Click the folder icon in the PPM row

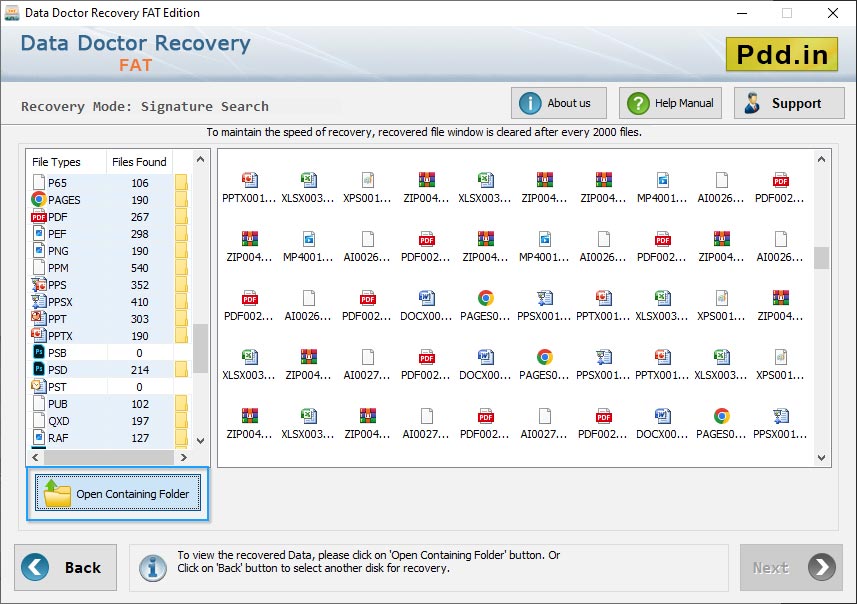point(181,267)
